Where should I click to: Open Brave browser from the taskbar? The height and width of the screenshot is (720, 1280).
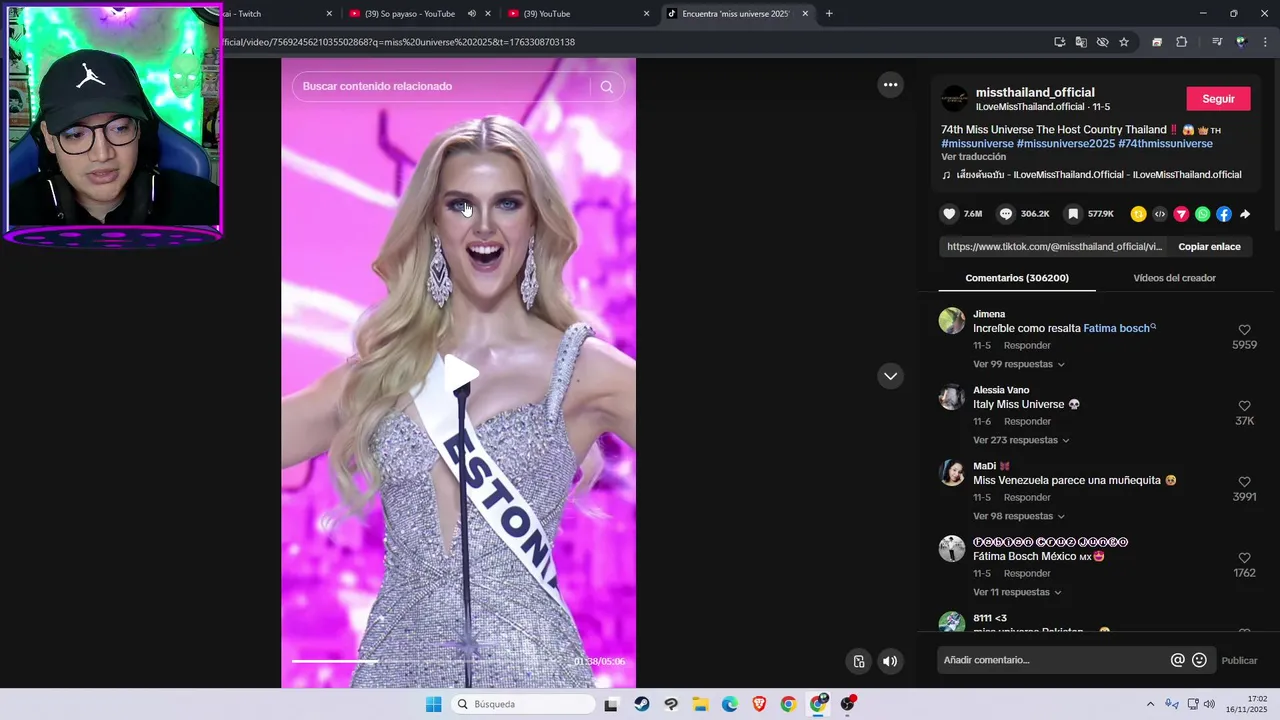[759, 704]
